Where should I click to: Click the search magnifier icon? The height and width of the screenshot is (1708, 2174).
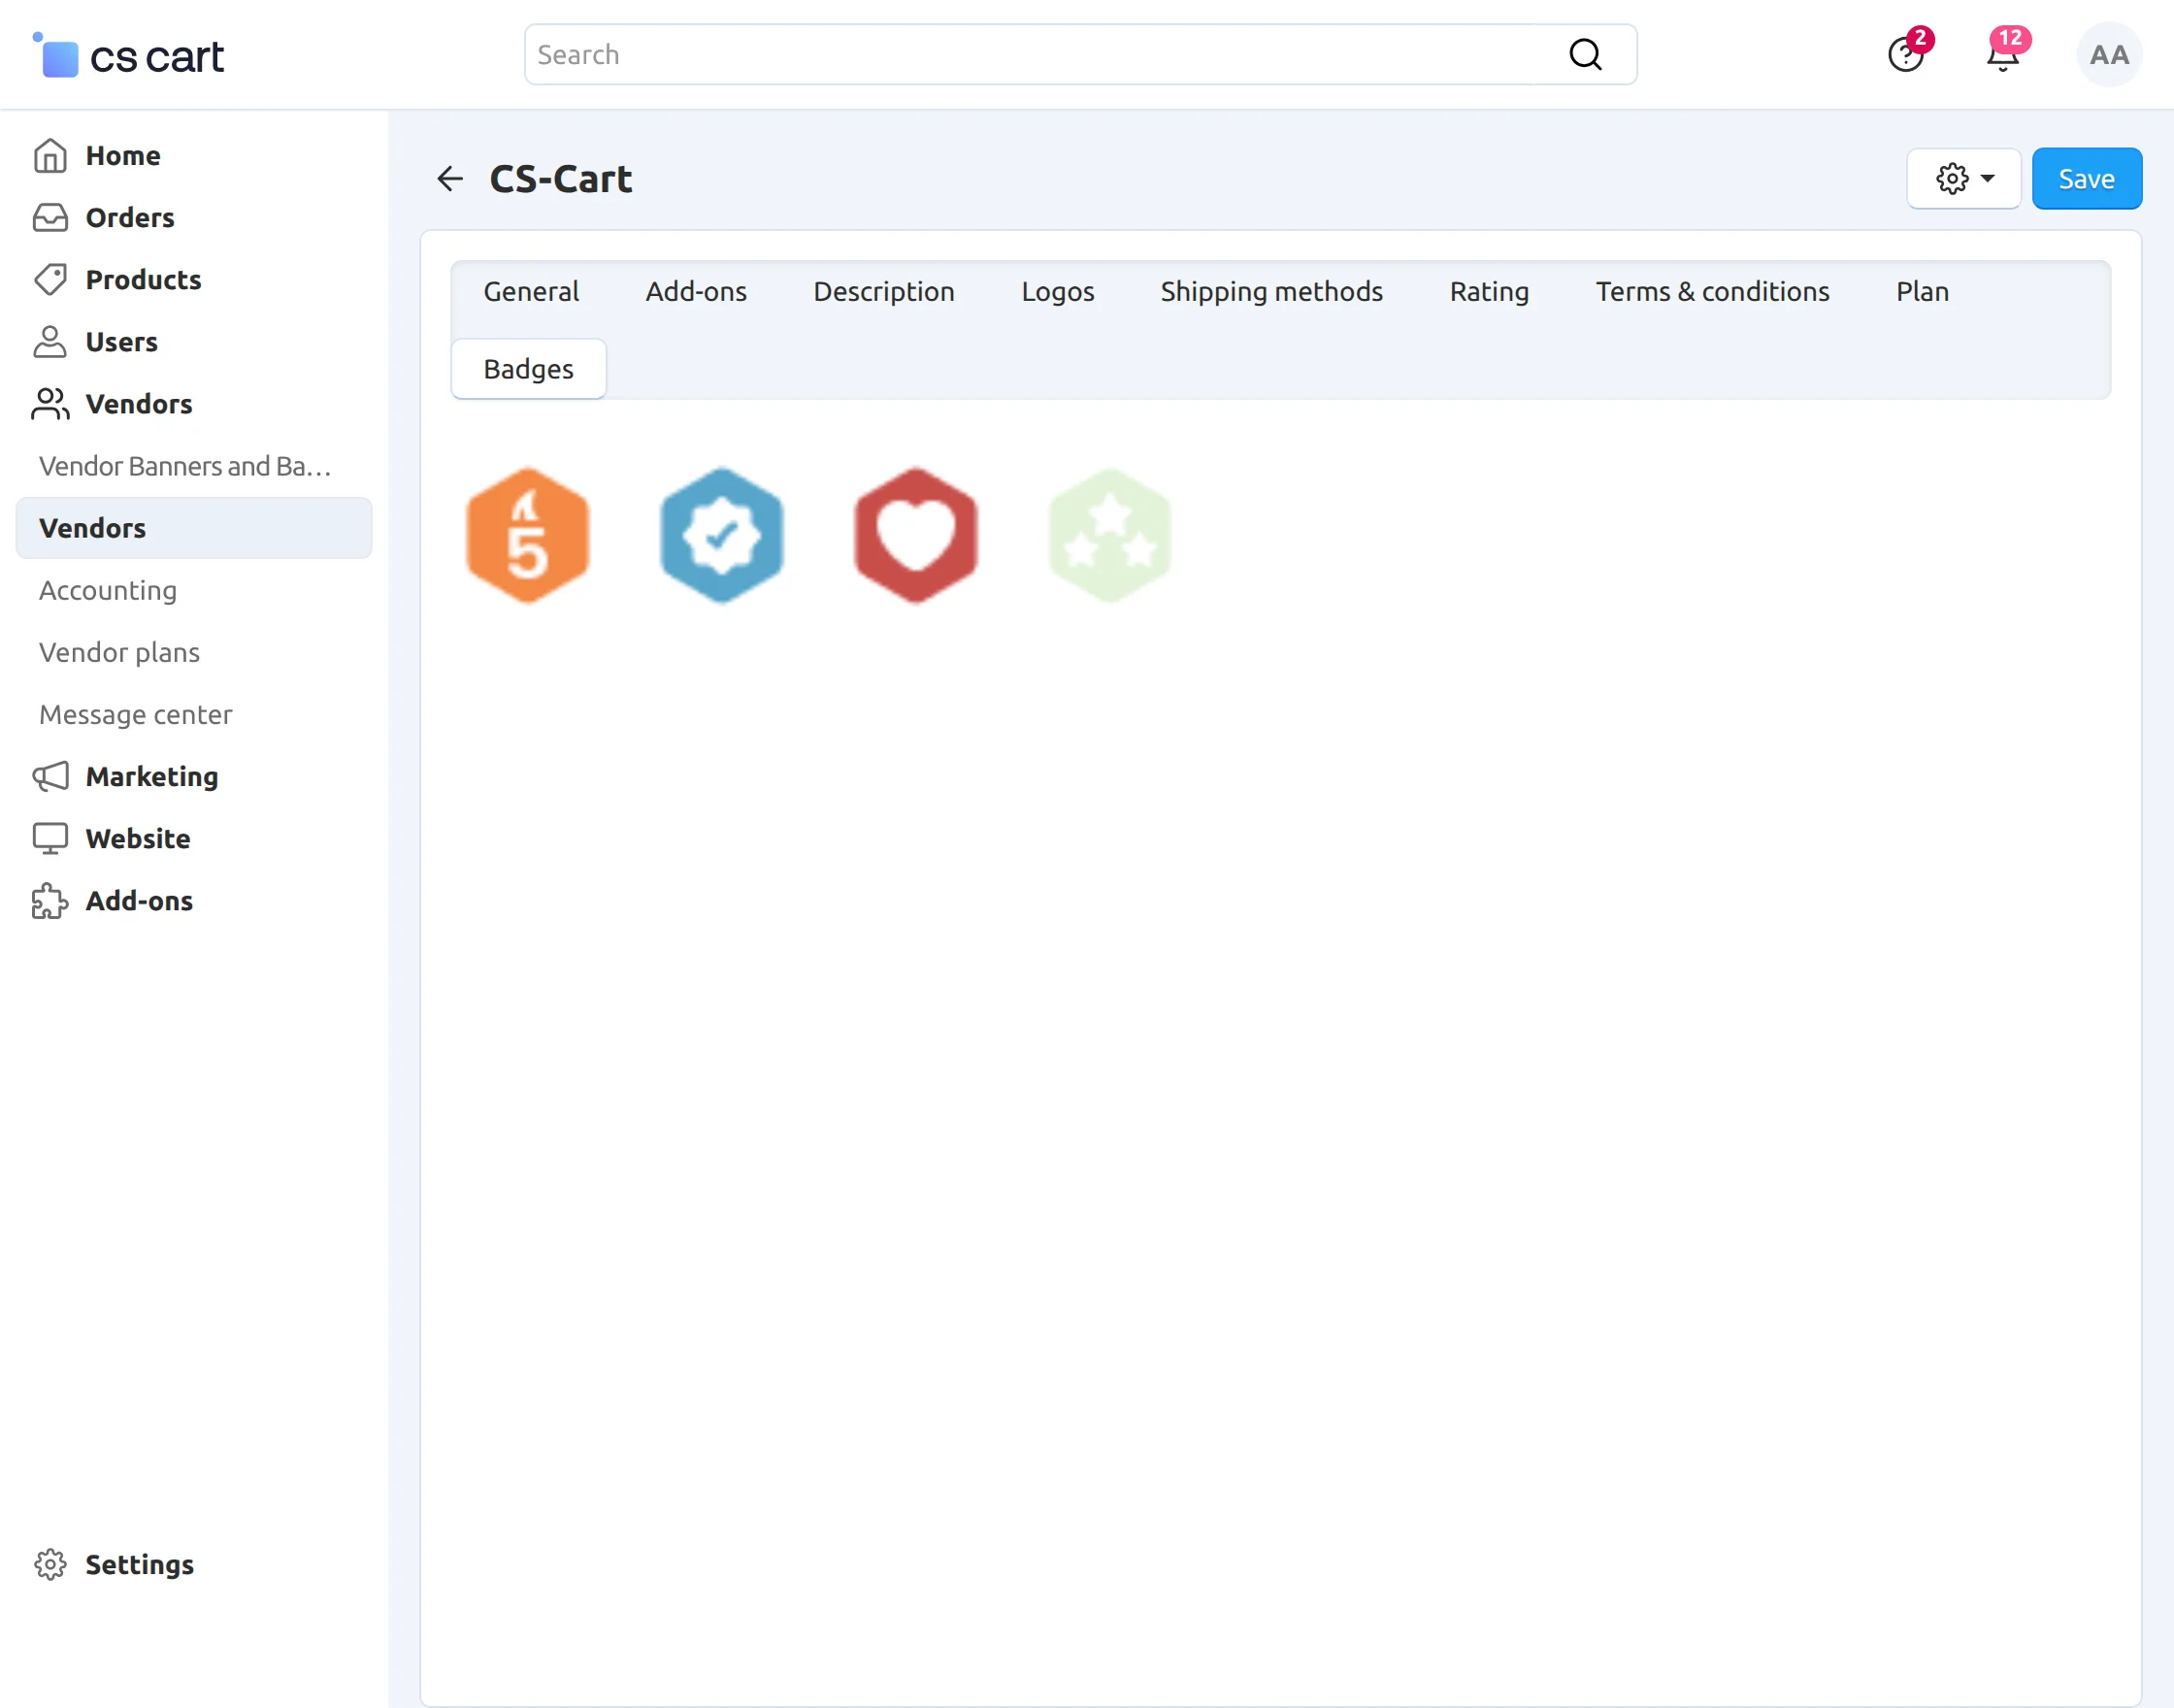coord(1585,55)
